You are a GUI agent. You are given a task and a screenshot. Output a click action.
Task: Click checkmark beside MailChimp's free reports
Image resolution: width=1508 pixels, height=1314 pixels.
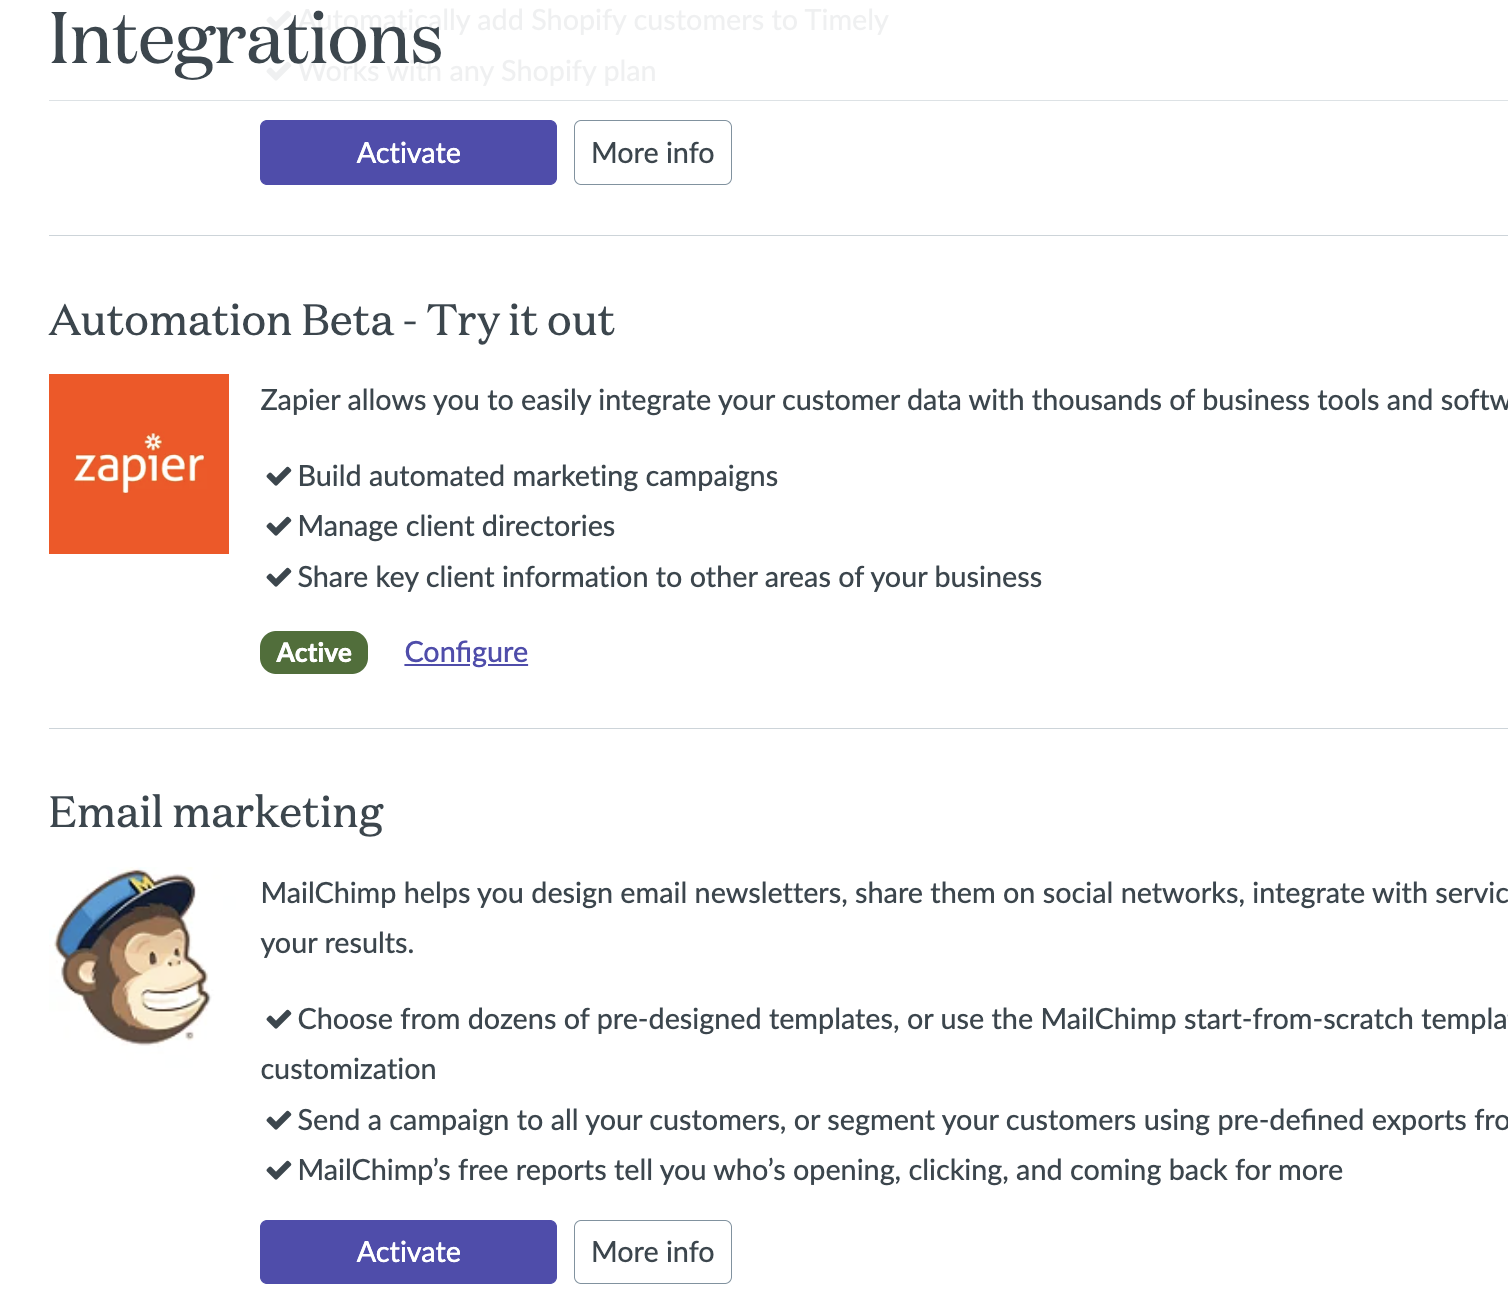click(278, 1171)
